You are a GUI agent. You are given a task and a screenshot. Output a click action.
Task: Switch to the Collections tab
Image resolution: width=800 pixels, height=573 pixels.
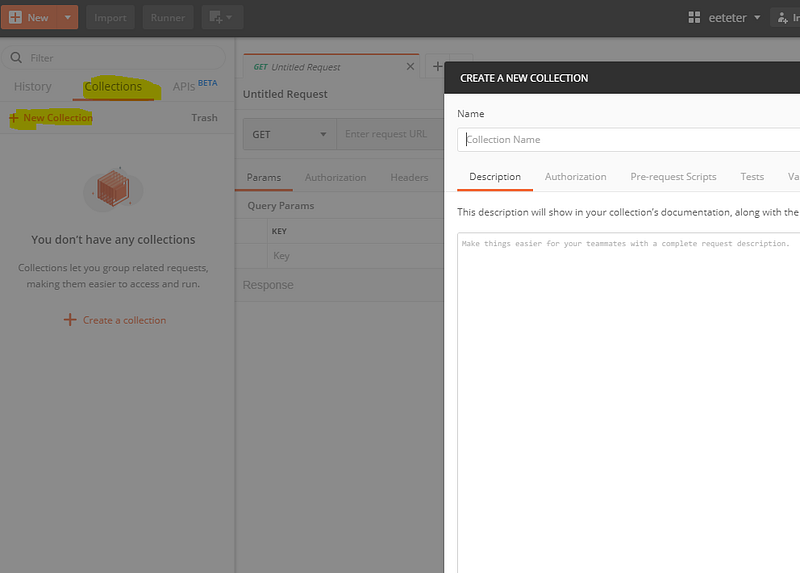pos(113,87)
